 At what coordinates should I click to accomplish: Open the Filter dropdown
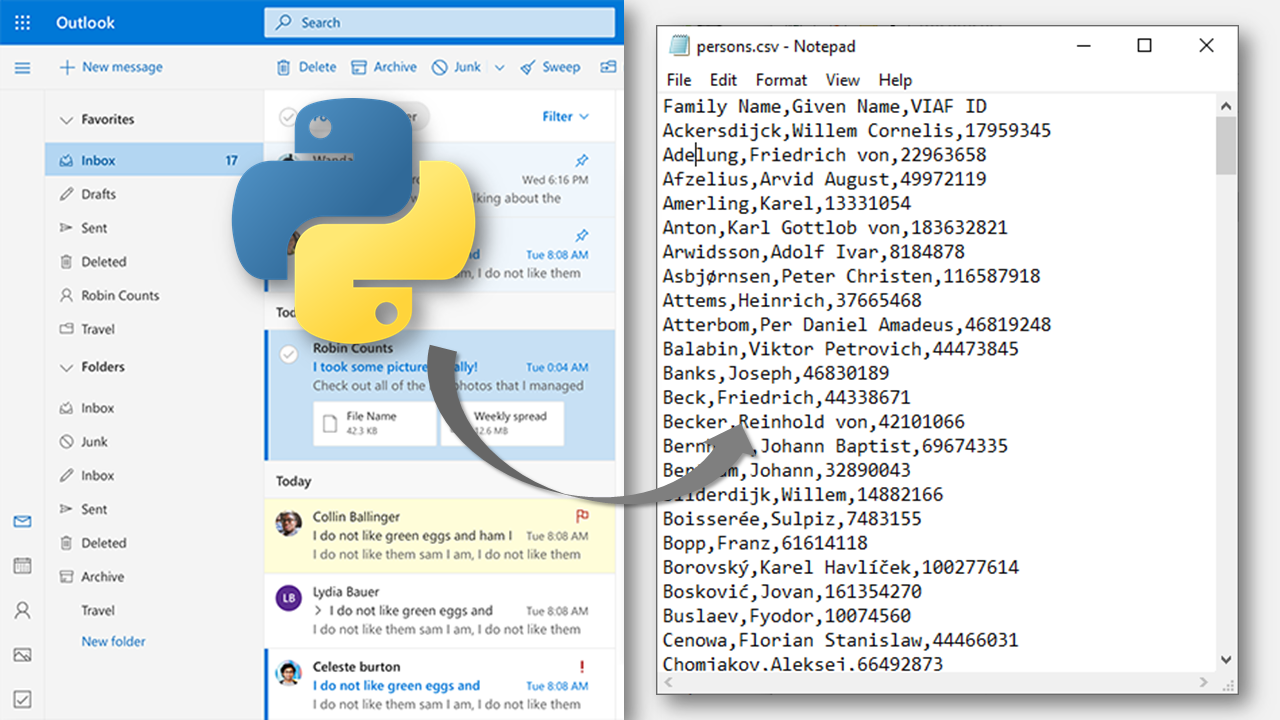click(x=565, y=117)
